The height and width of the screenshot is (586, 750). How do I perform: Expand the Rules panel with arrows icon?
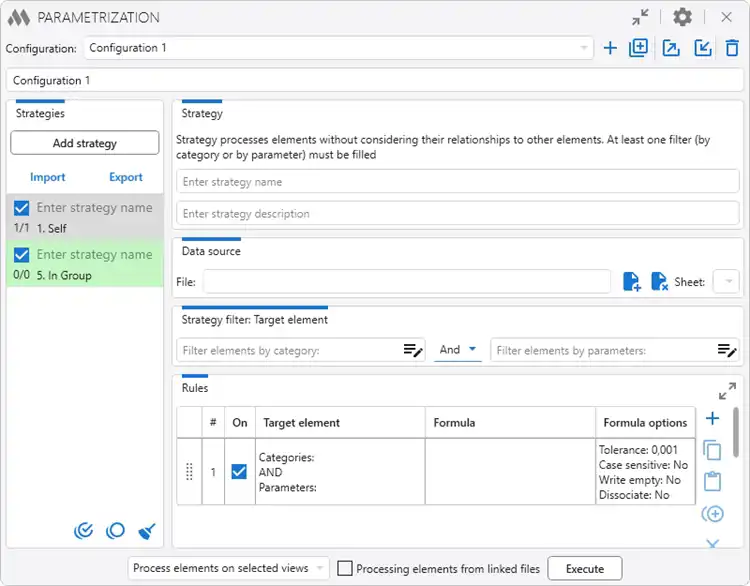(727, 391)
